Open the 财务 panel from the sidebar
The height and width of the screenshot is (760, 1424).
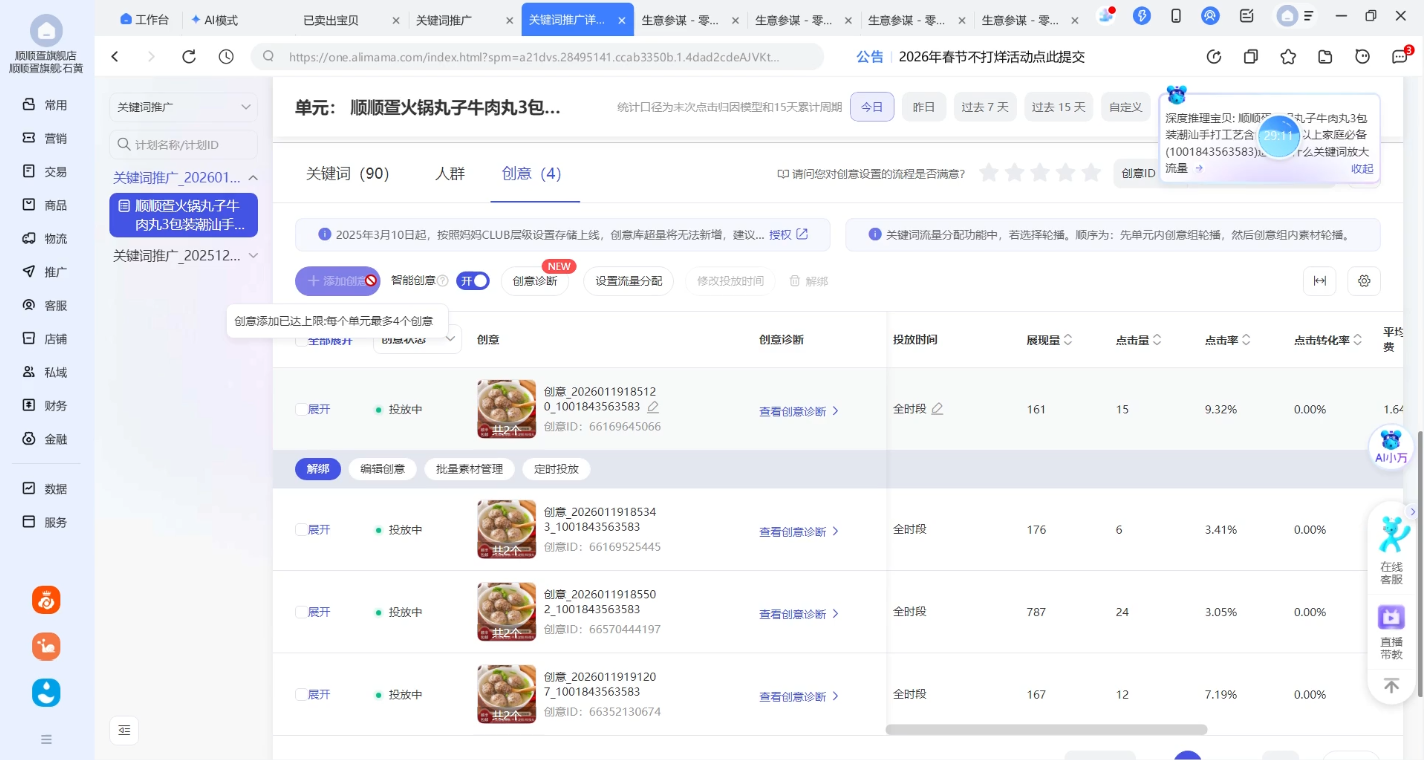(x=44, y=405)
